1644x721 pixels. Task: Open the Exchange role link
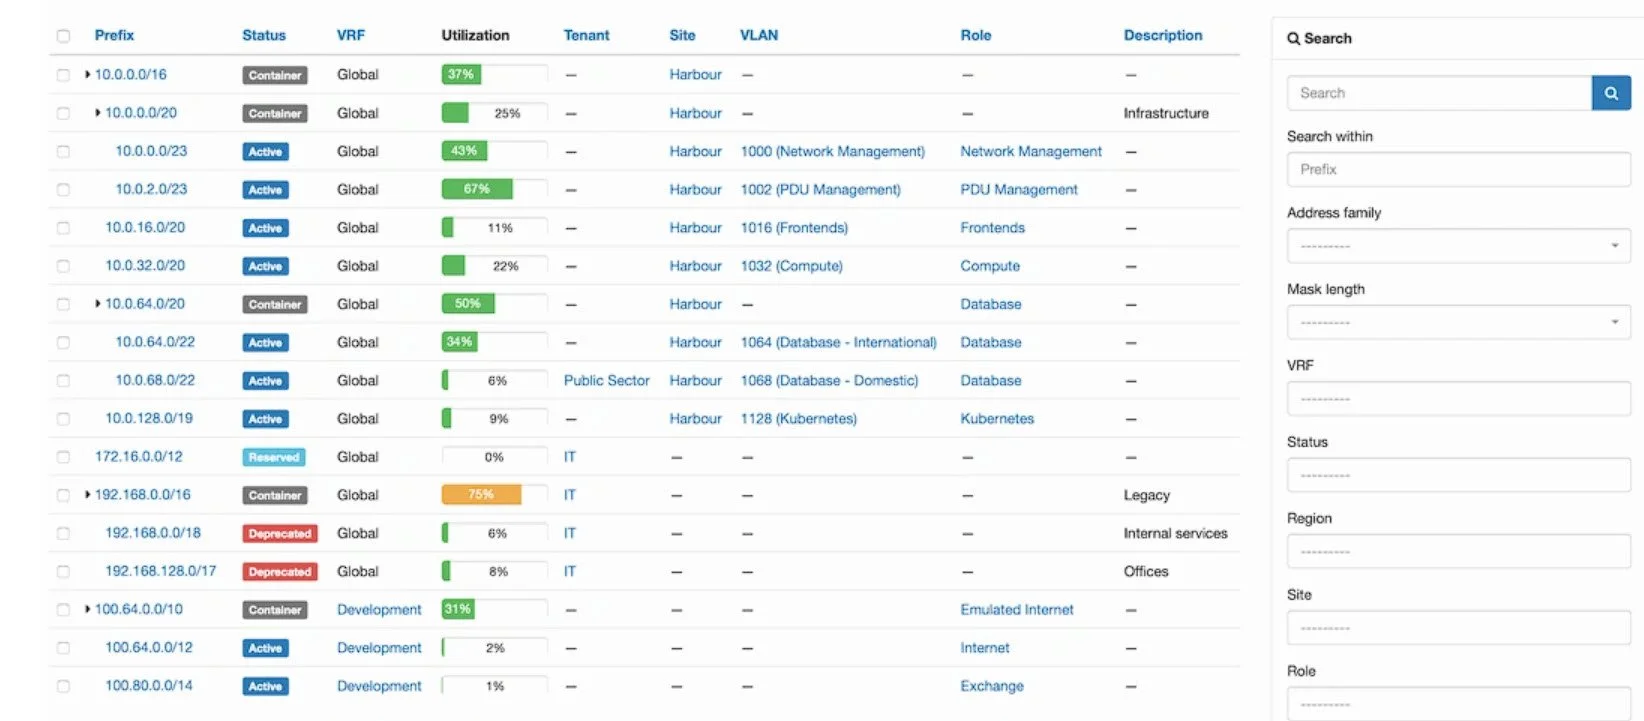(x=992, y=686)
